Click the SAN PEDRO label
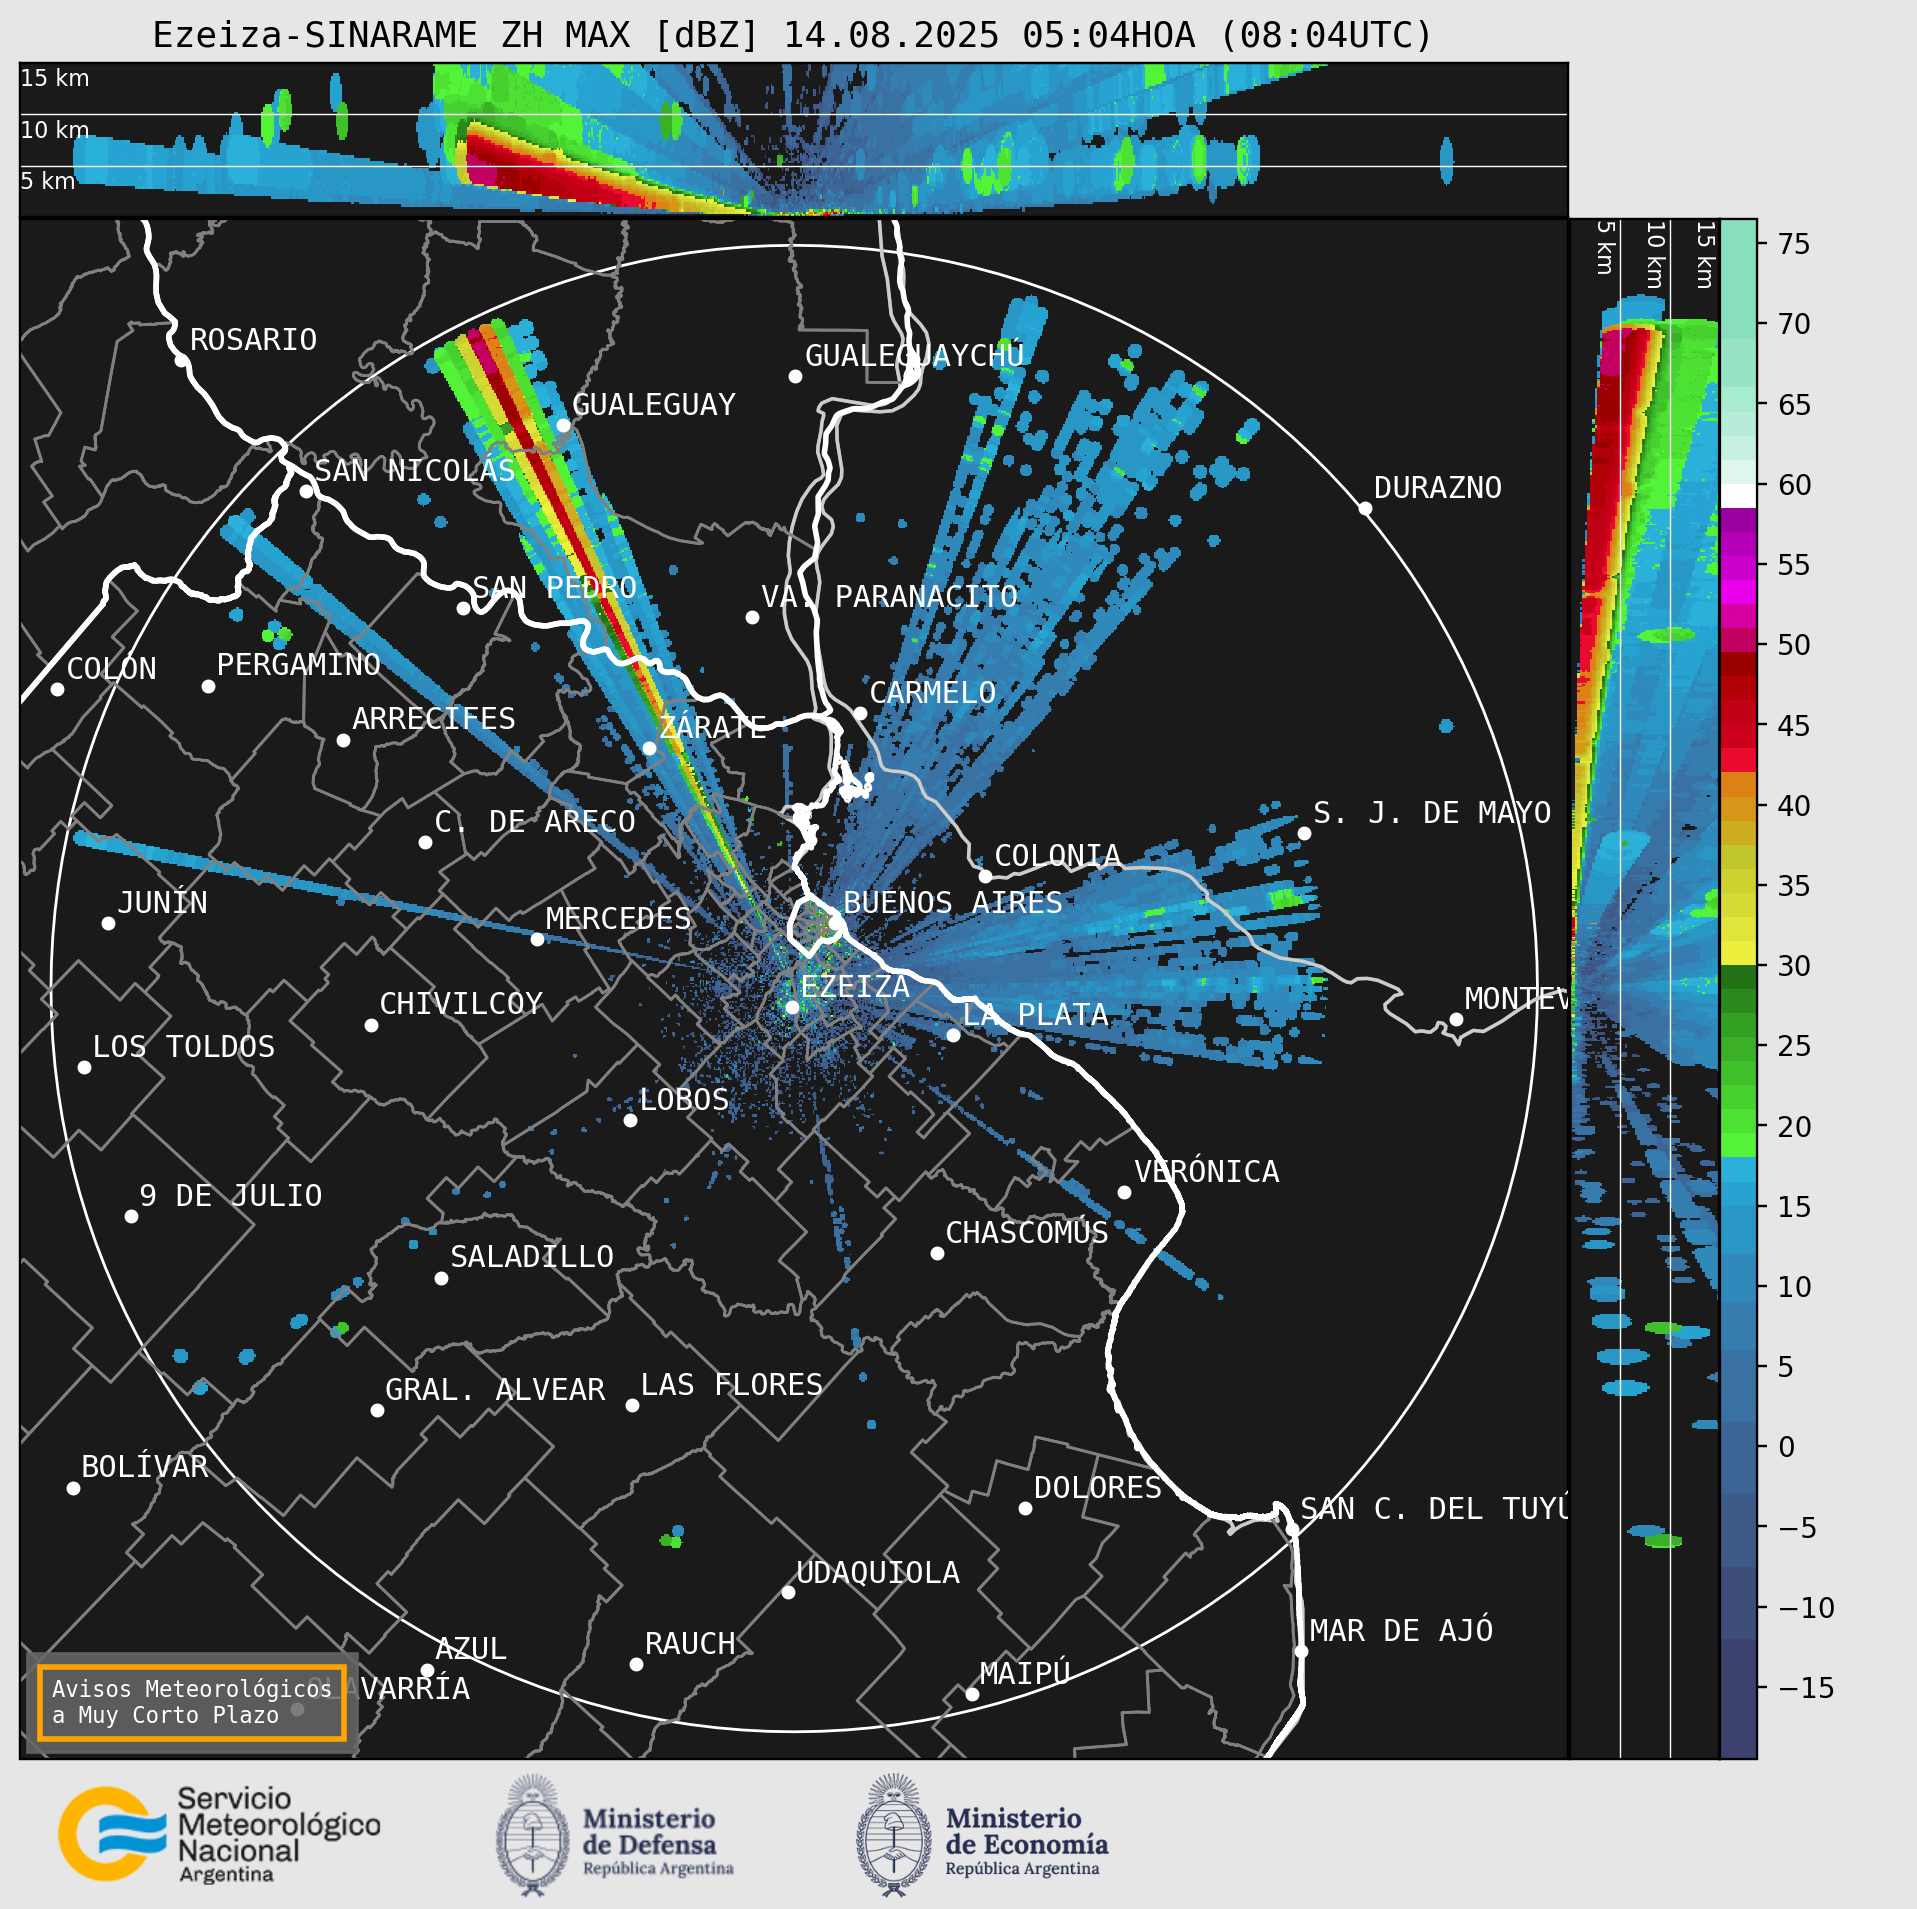This screenshot has height=1909, width=1917. (554, 587)
